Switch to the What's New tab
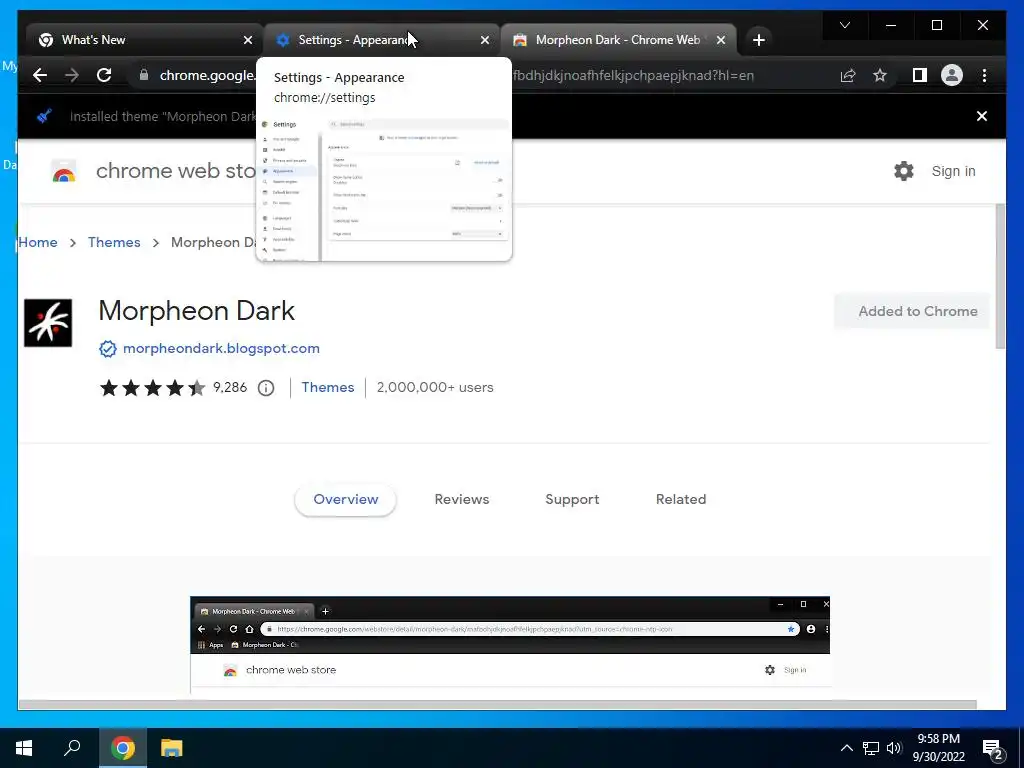Screen dimensions: 1024x768 [144, 40]
